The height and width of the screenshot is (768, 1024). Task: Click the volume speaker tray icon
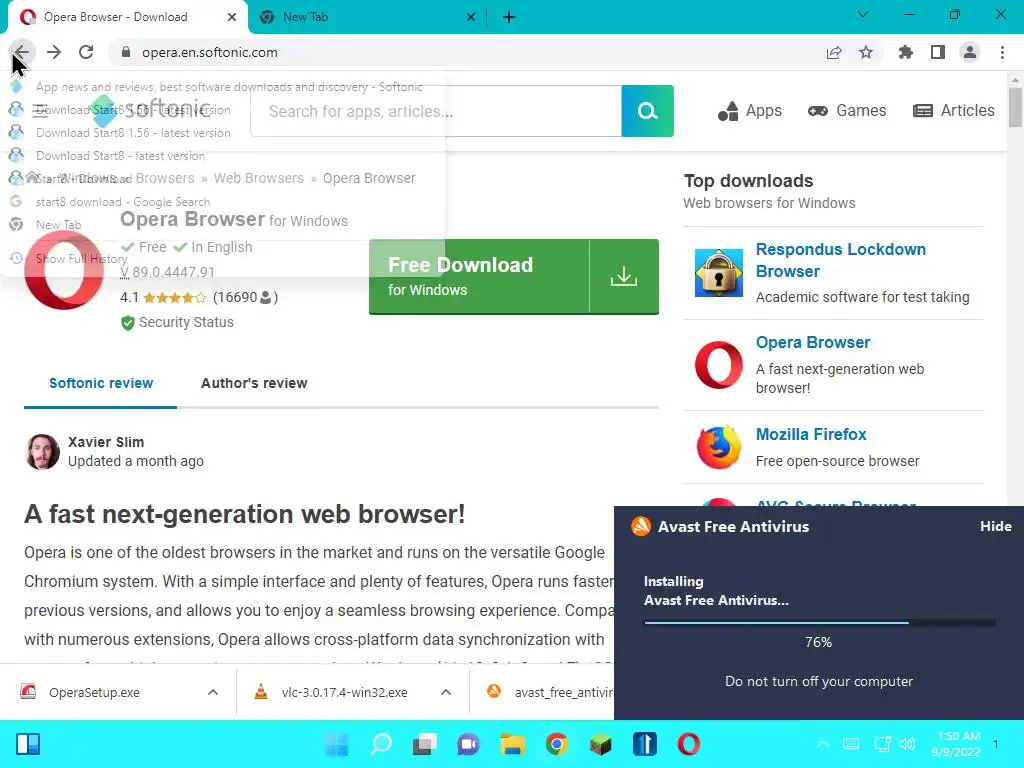[x=906, y=744]
